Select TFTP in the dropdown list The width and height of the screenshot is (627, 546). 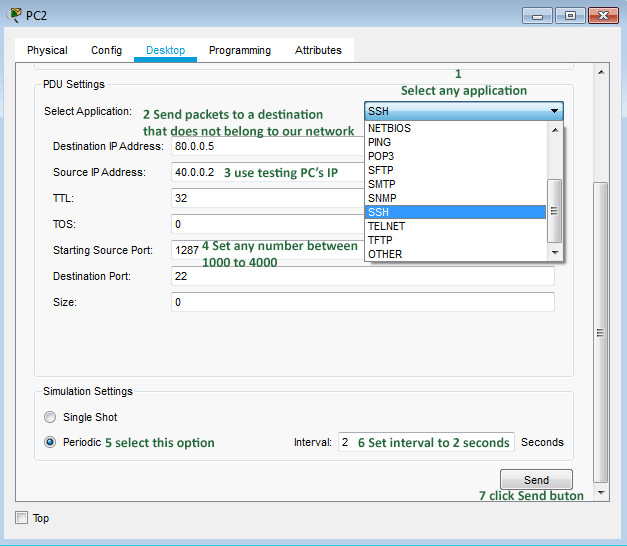point(455,240)
